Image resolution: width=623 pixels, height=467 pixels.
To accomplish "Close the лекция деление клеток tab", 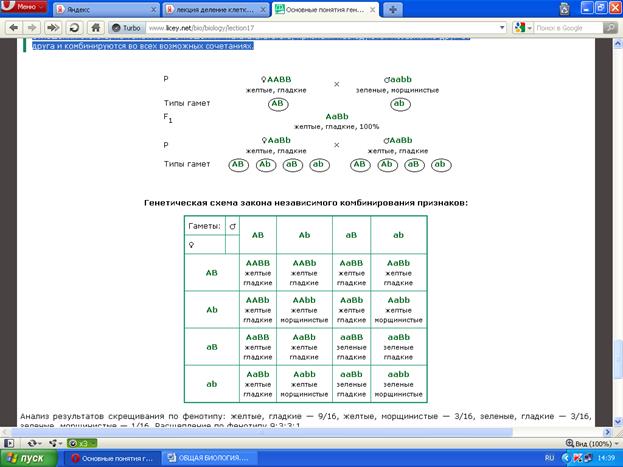I will (x=263, y=10).
